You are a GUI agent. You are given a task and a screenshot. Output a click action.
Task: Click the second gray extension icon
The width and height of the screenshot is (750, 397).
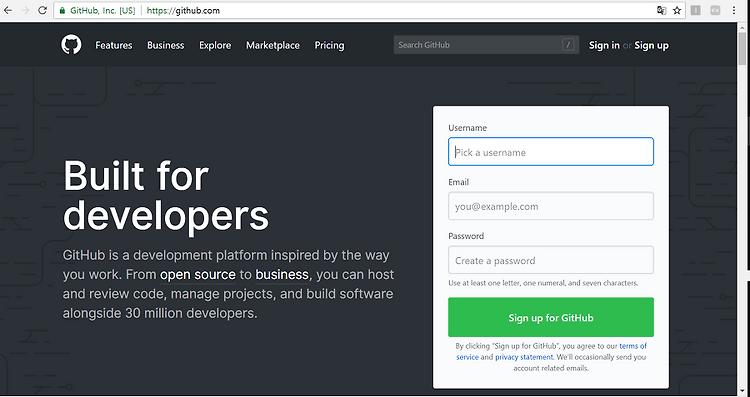715,10
